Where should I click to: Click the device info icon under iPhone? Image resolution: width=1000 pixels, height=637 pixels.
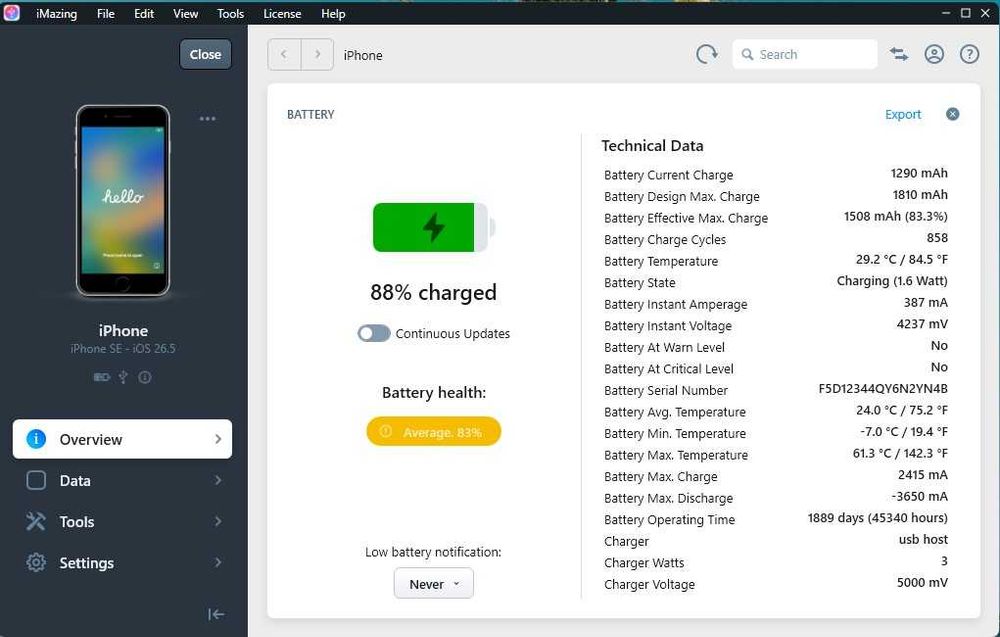(145, 377)
